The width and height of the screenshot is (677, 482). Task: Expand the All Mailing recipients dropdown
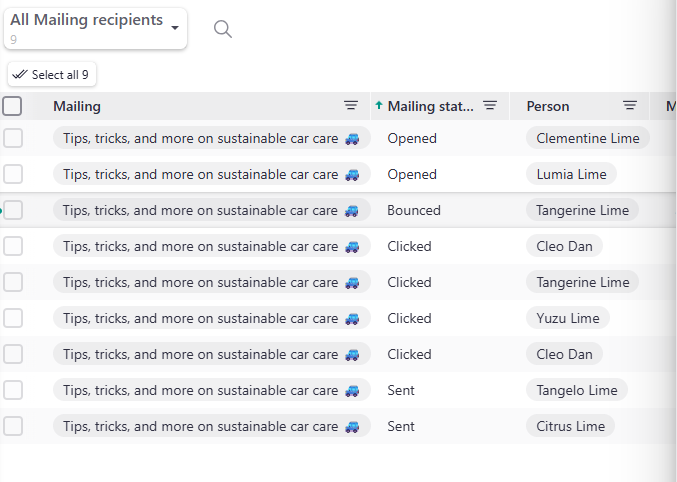(x=175, y=27)
